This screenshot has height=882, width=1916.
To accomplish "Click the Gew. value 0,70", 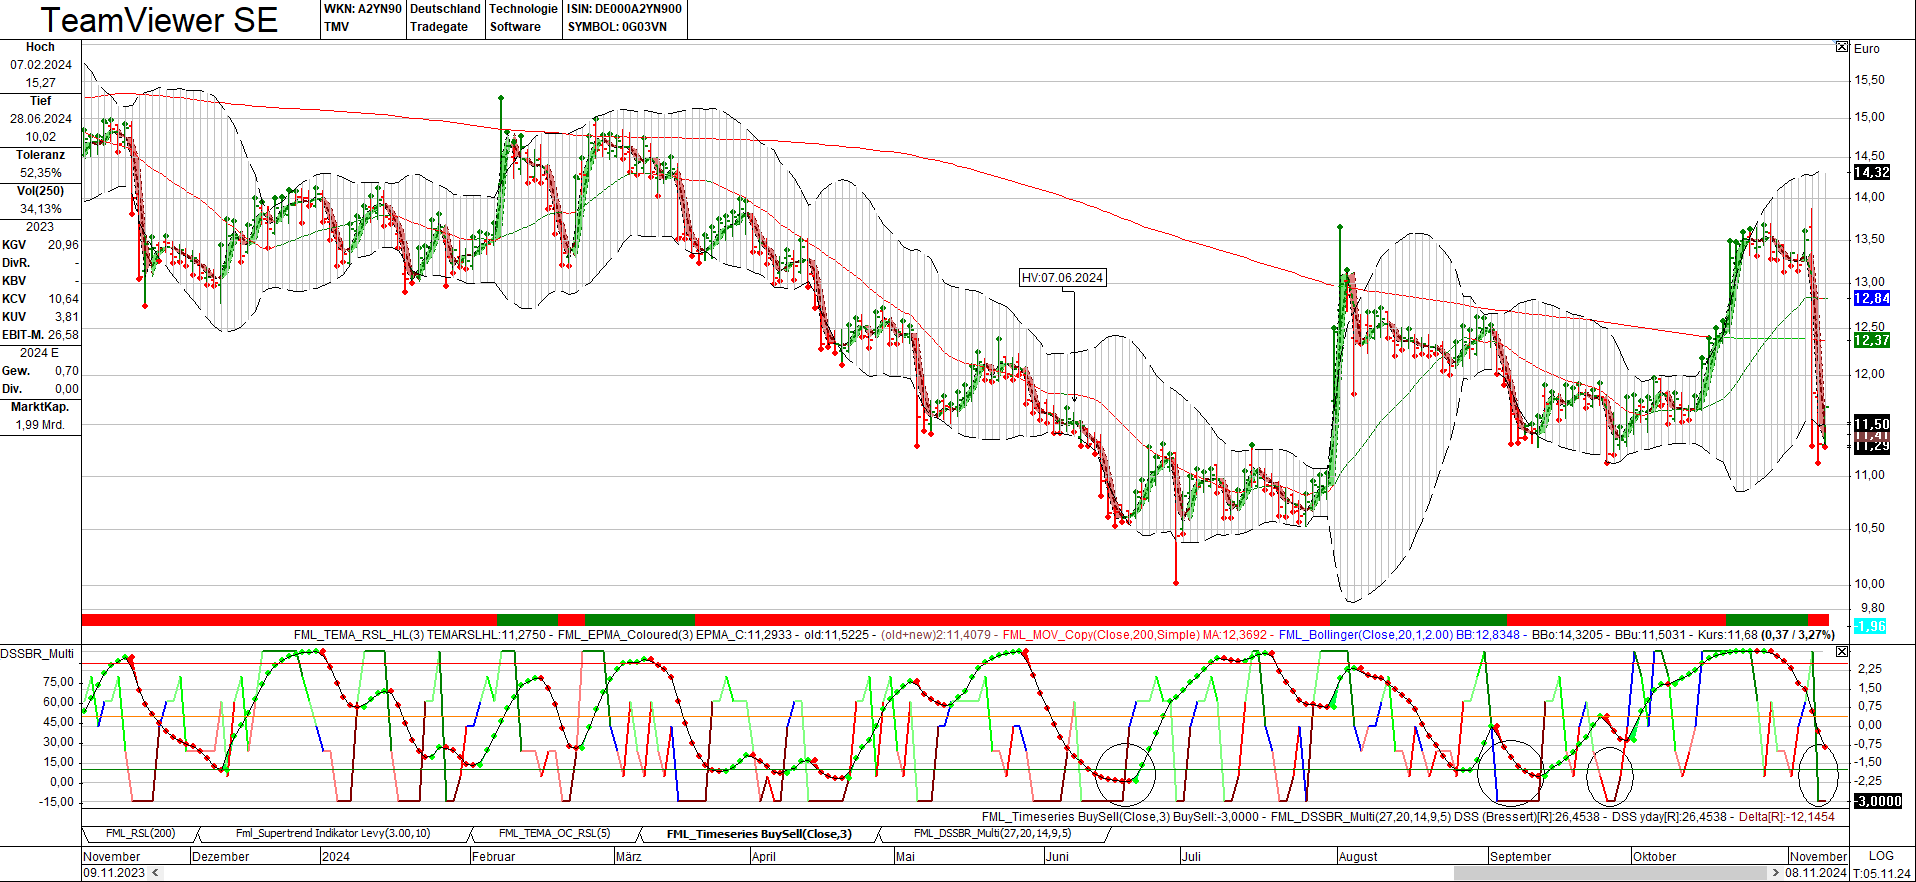I will tap(66, 371).
